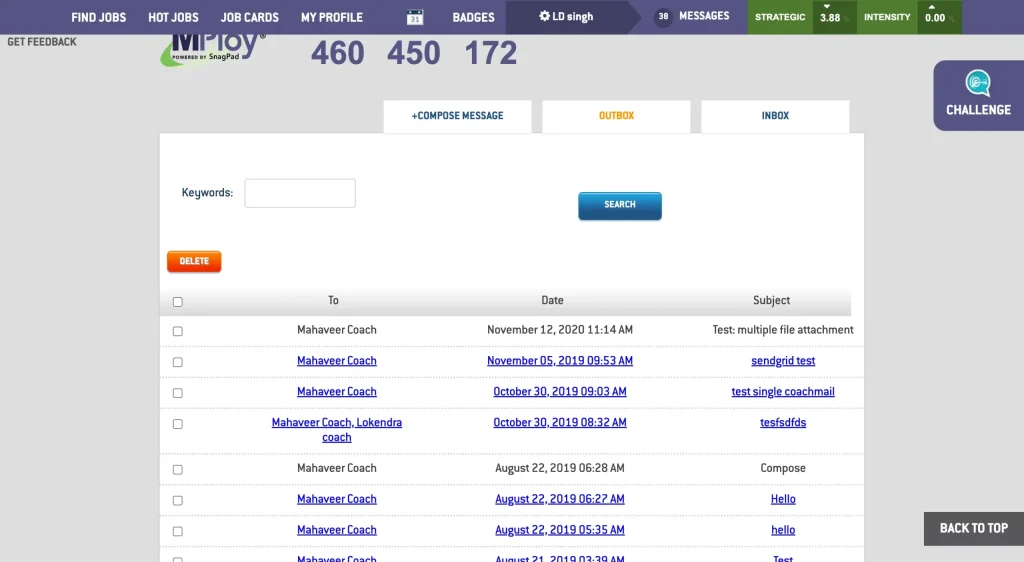Tick checkbox for the tesfsdfds message
Image resolution: width=1024 pixels, height=562 pixels.
pos(178,424)
